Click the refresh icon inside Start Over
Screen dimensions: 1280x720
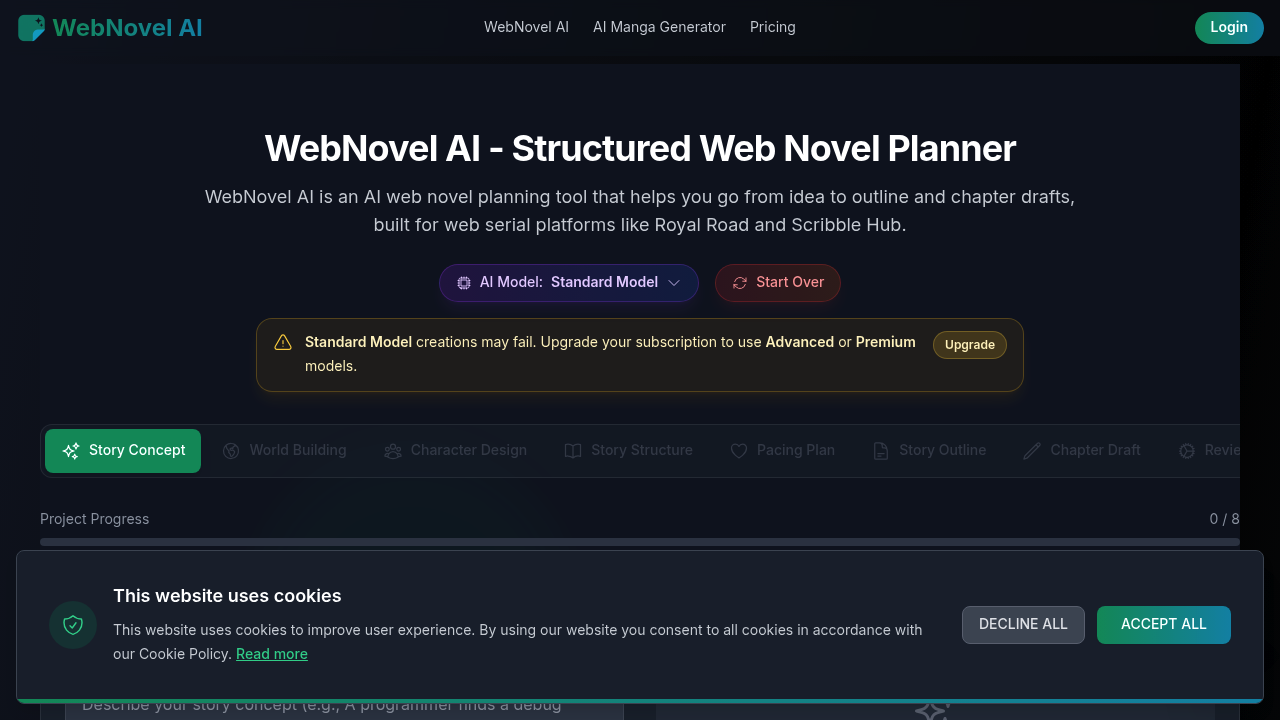pyautogui.click(x=740, y=283)
